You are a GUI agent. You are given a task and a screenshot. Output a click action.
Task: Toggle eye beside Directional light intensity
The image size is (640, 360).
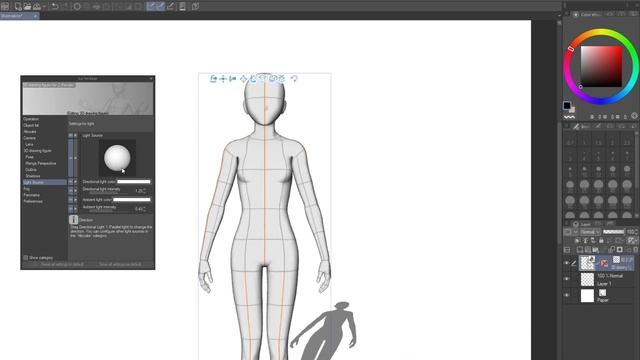click(x=70, y=190)
